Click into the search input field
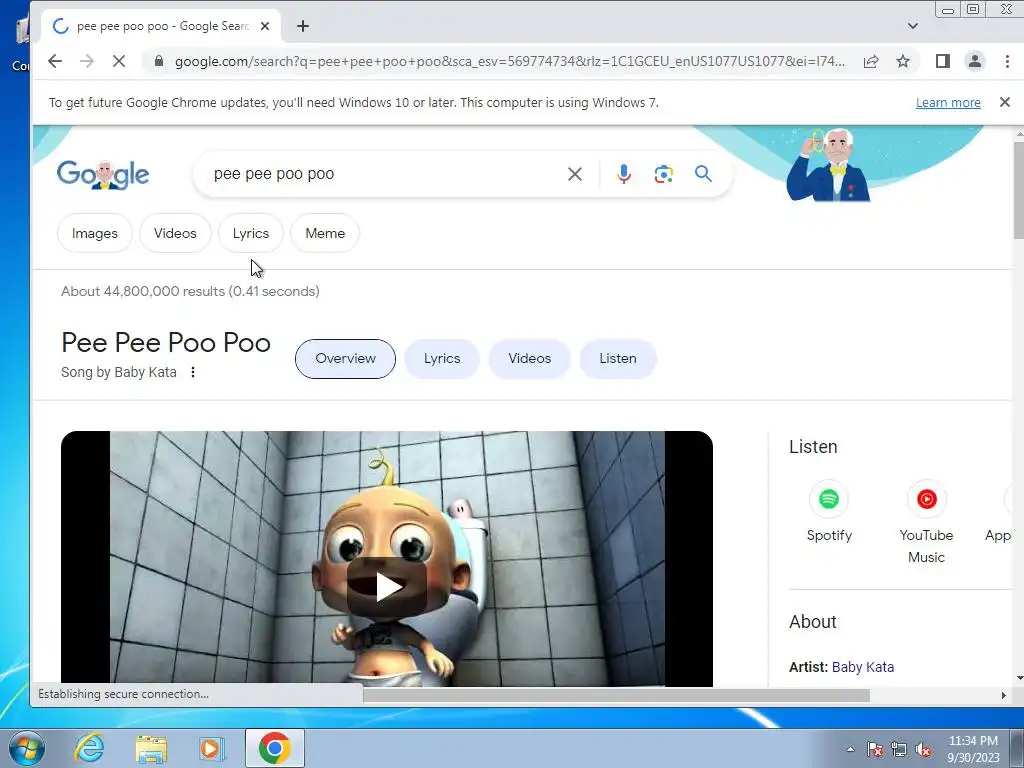Screen dimensions: 1024x768 (385, 174)
